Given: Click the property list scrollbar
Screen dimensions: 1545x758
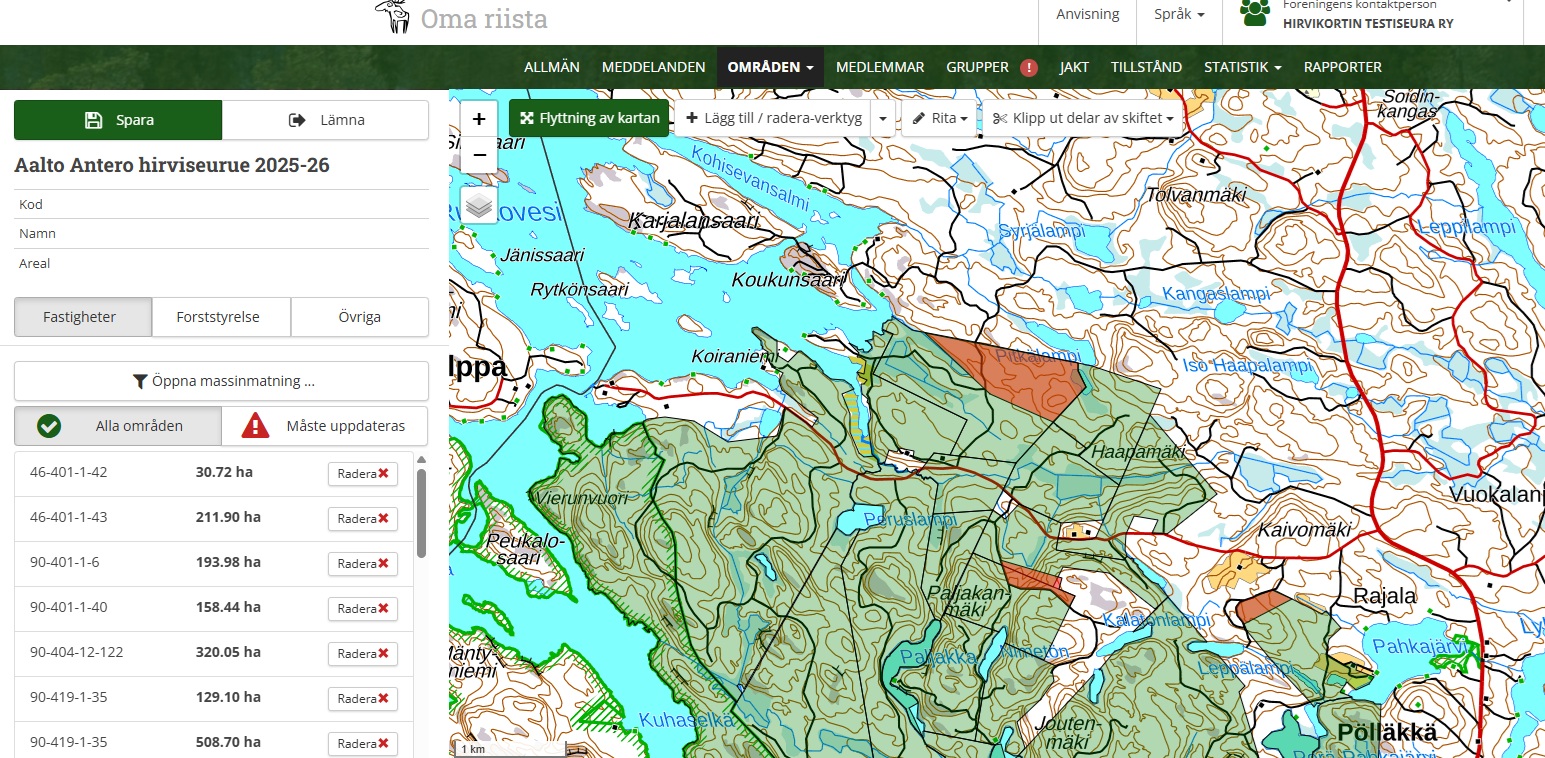Looking at the screenshot, I should pos(421,512).
